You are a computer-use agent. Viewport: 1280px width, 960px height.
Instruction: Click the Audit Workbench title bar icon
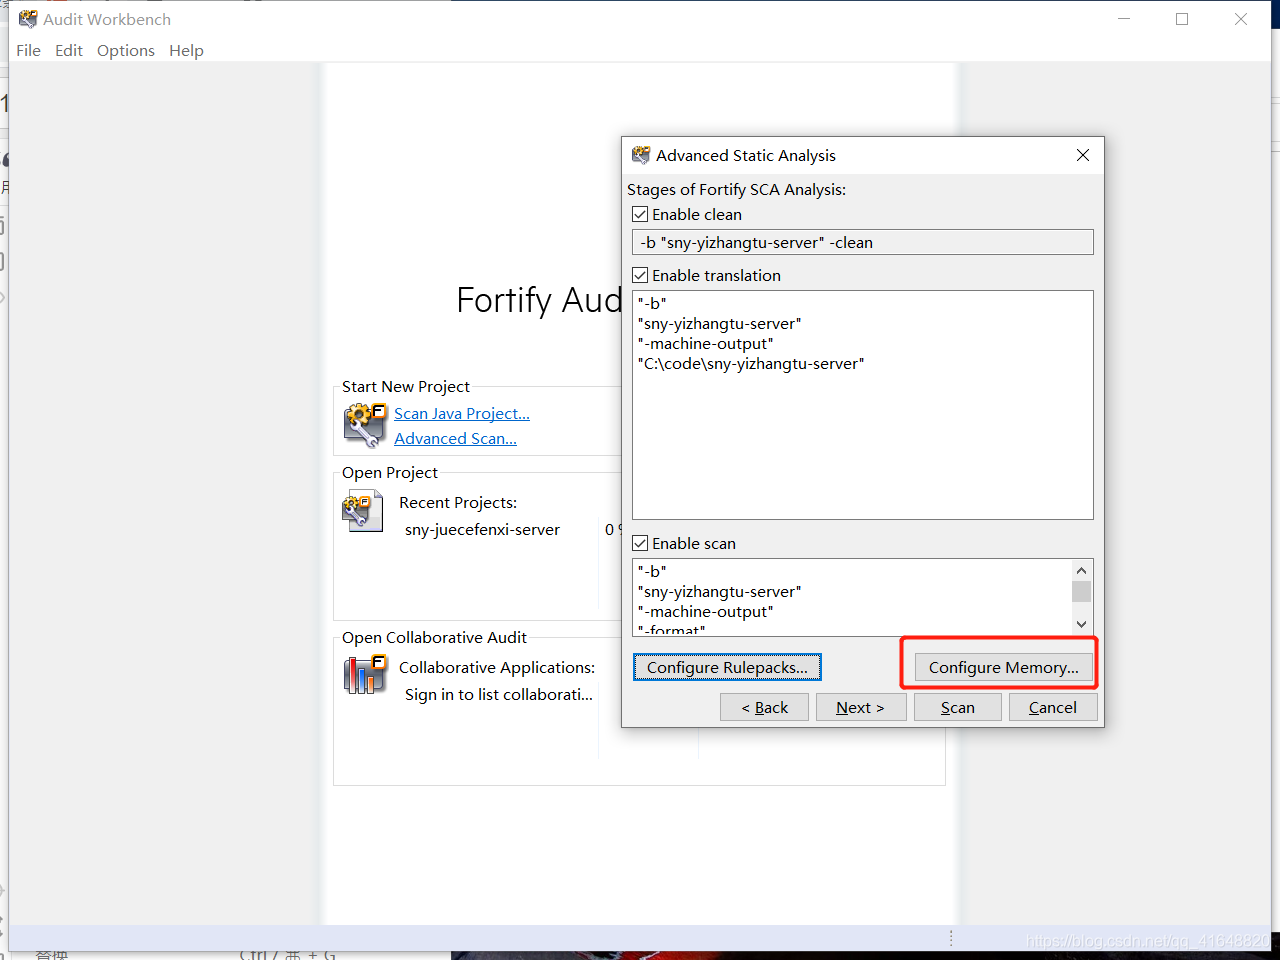tap(28, 19)
